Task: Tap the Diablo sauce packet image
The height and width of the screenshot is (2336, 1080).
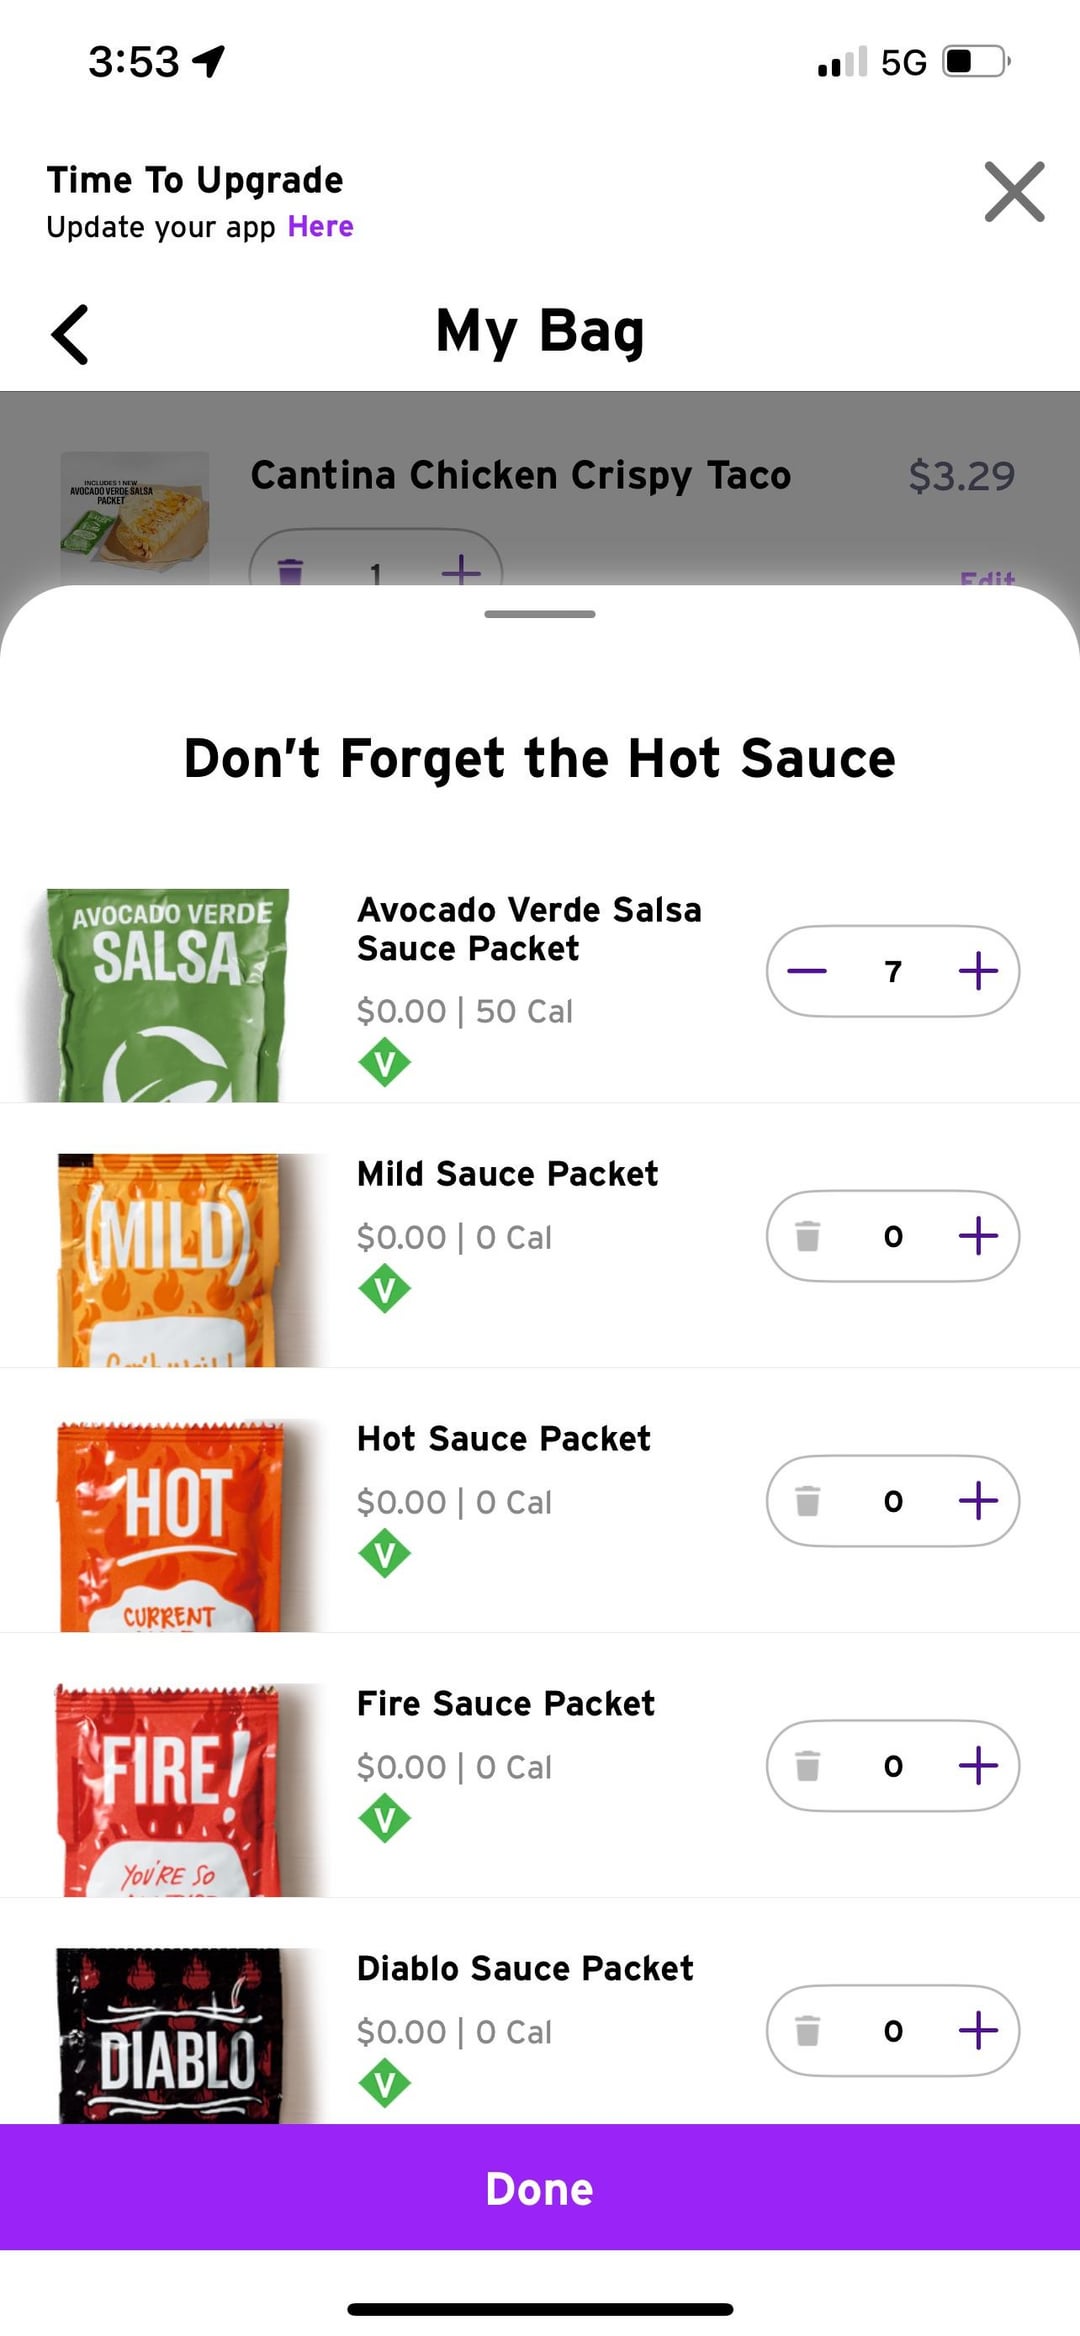Action: [x=168, y=2035]
